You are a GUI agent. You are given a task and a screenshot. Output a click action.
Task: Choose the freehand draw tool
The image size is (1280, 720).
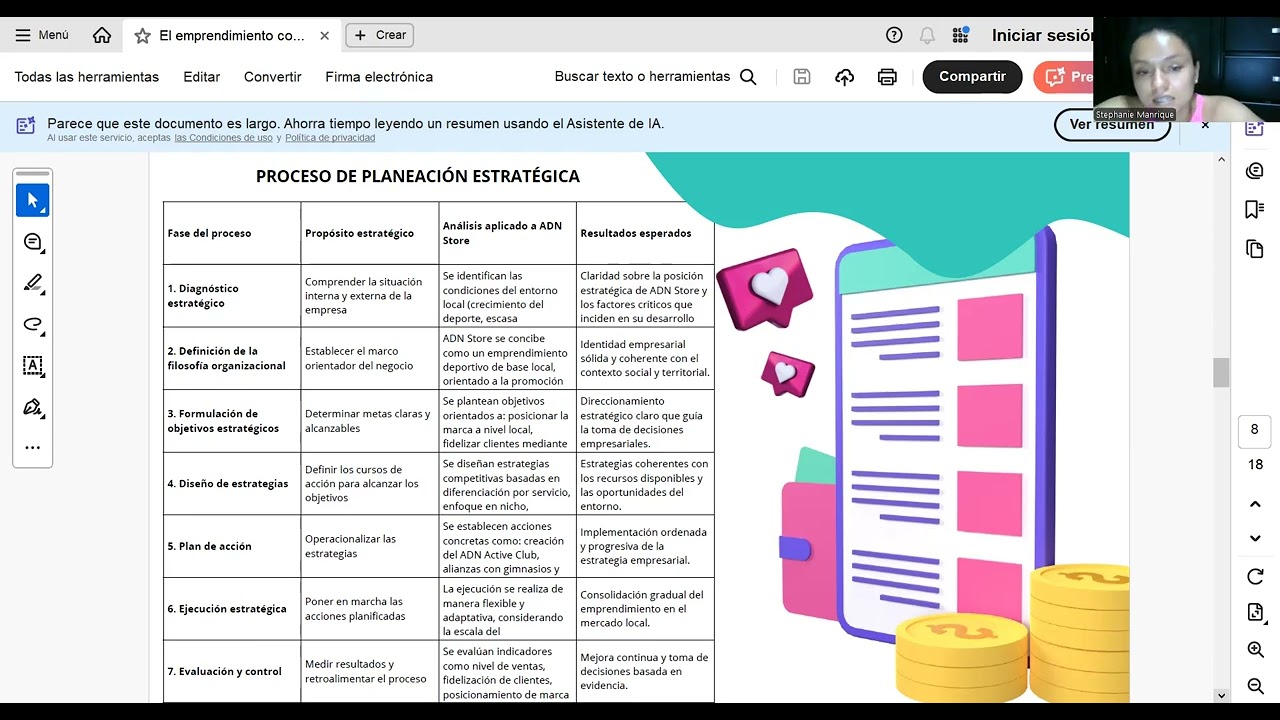pos(33,324)
